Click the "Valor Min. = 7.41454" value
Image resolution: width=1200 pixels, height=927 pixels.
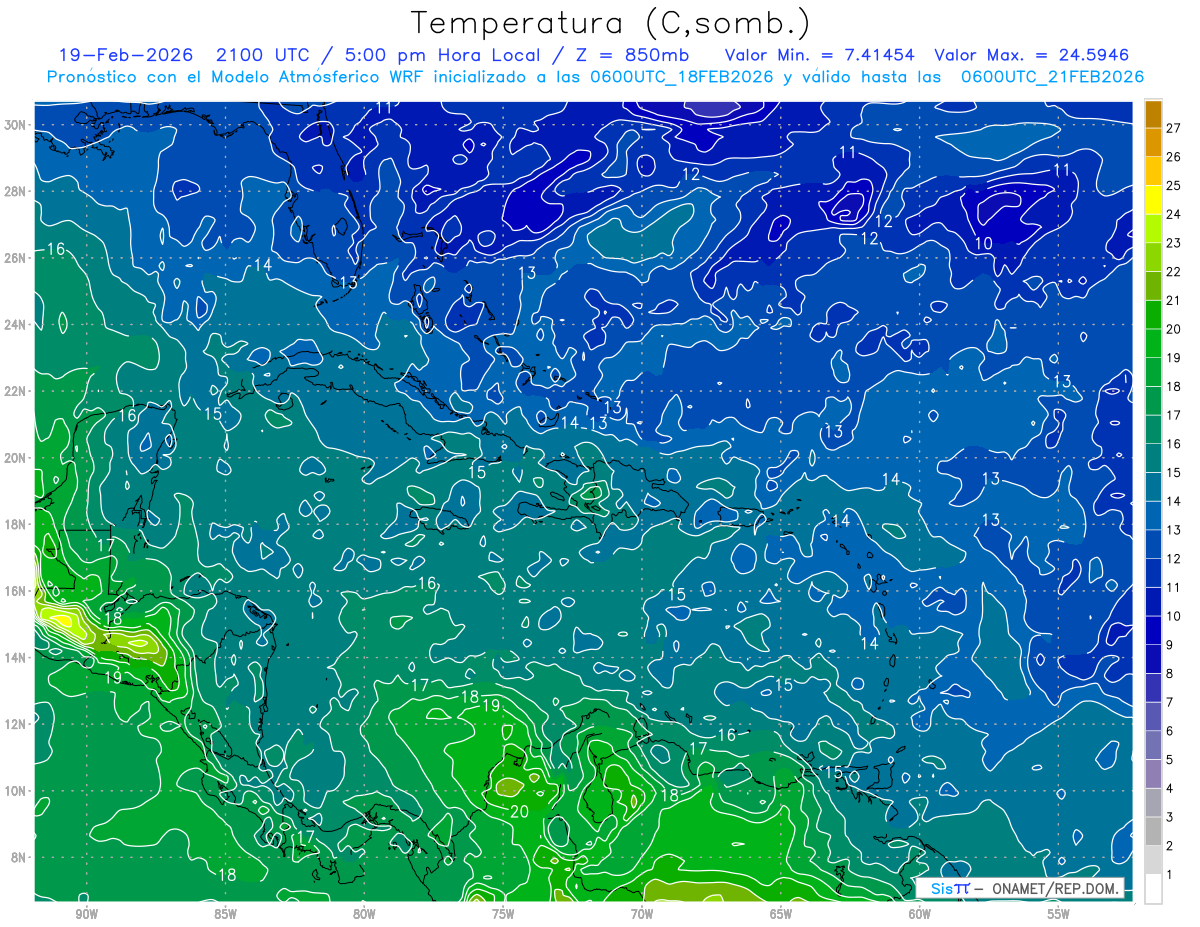pos(821,55)
